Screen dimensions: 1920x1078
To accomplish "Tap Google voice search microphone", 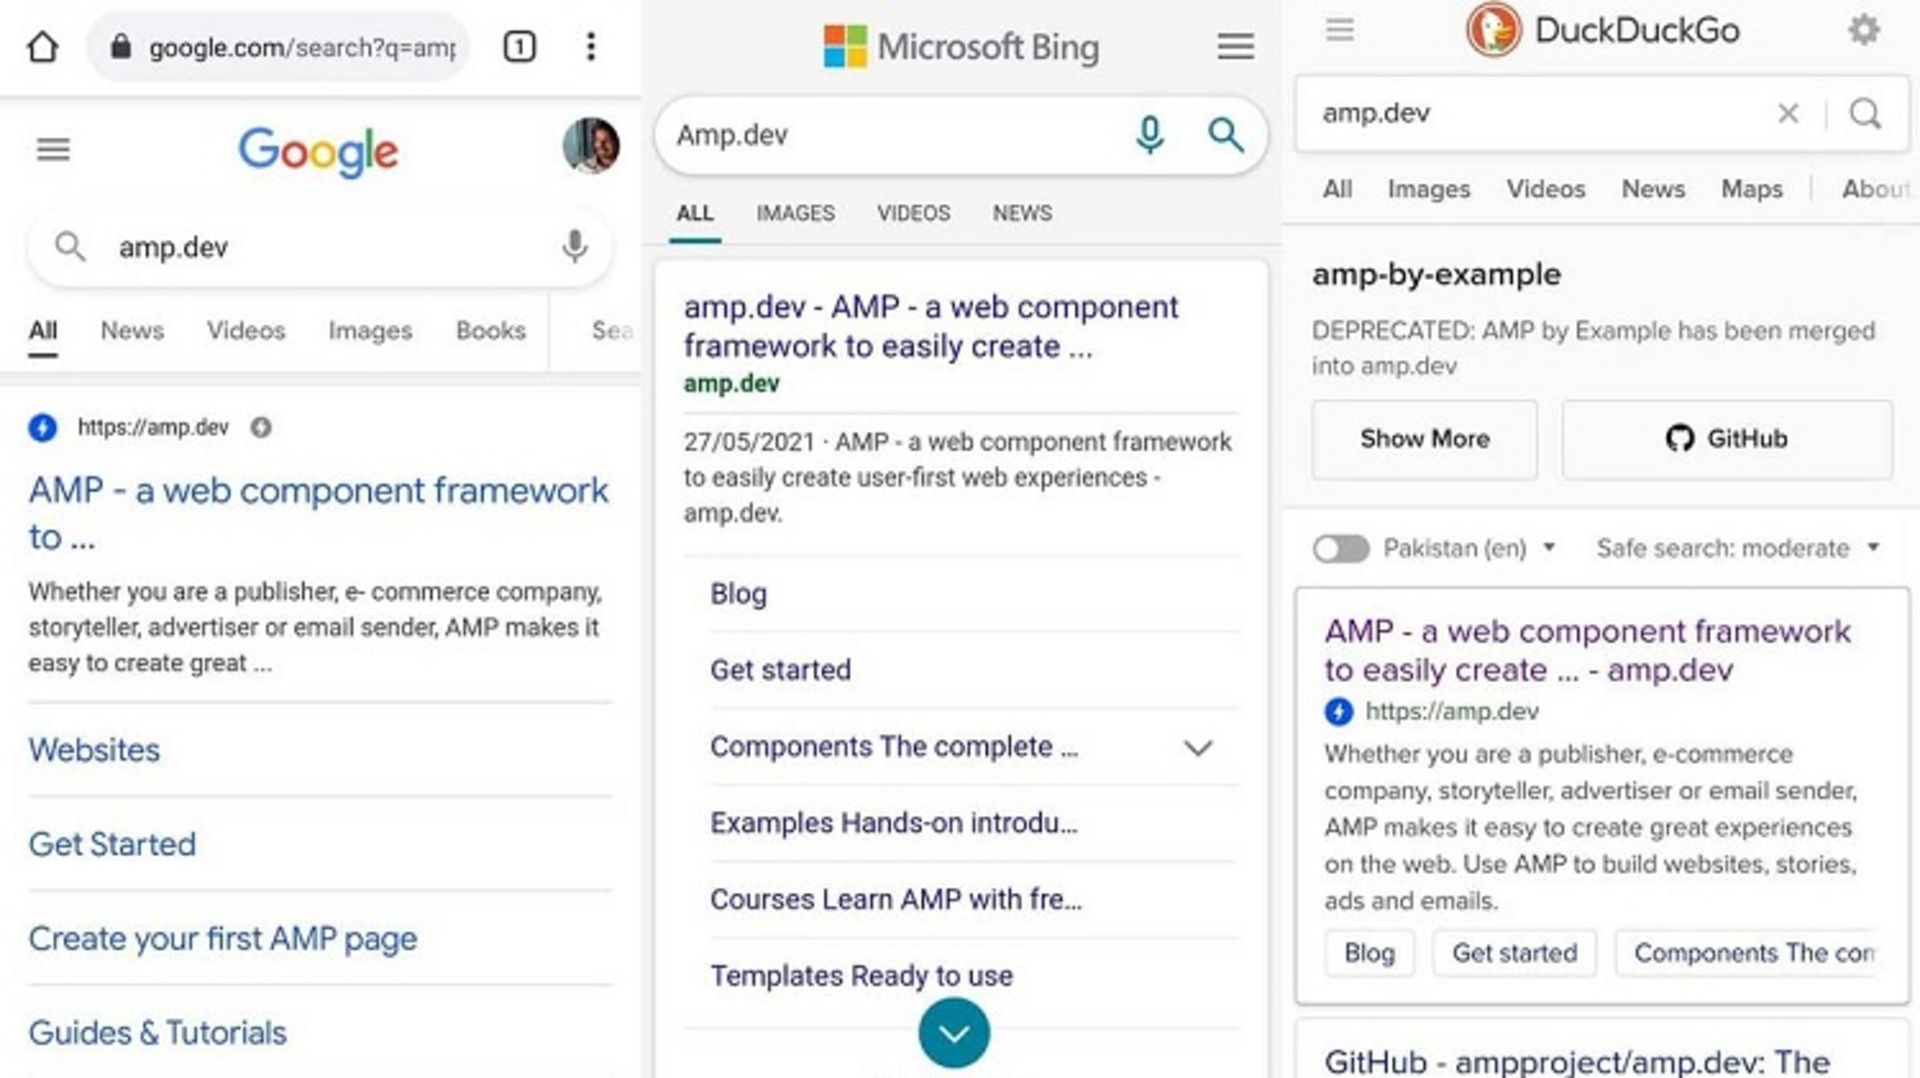I will [574, 246].
